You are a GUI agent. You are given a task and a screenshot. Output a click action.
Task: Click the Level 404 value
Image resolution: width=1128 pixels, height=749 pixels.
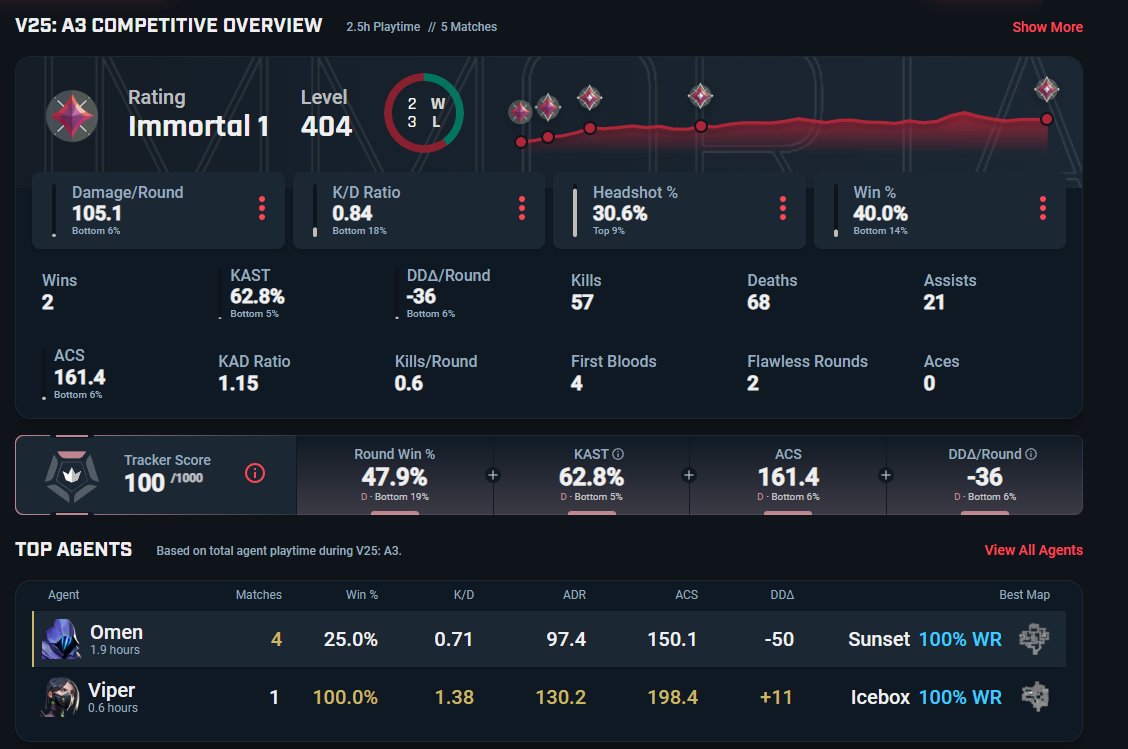tap(326, 127)
